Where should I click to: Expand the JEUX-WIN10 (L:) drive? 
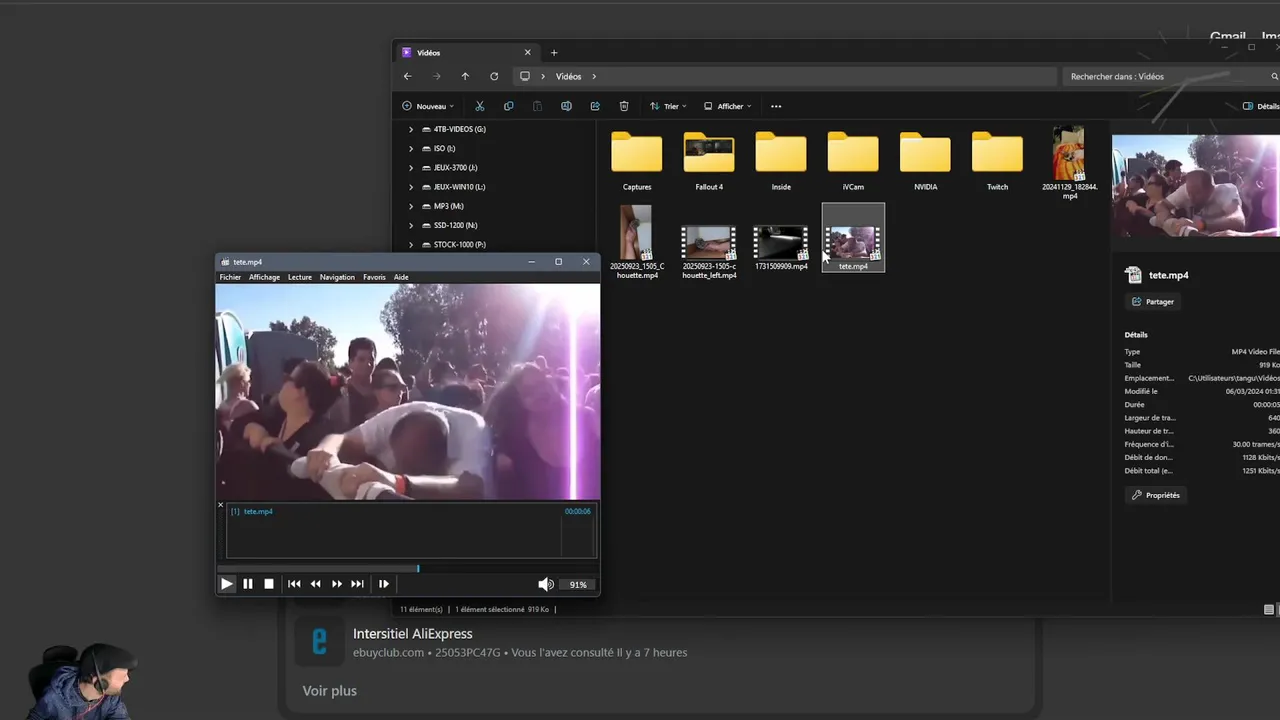pos(411,187)
